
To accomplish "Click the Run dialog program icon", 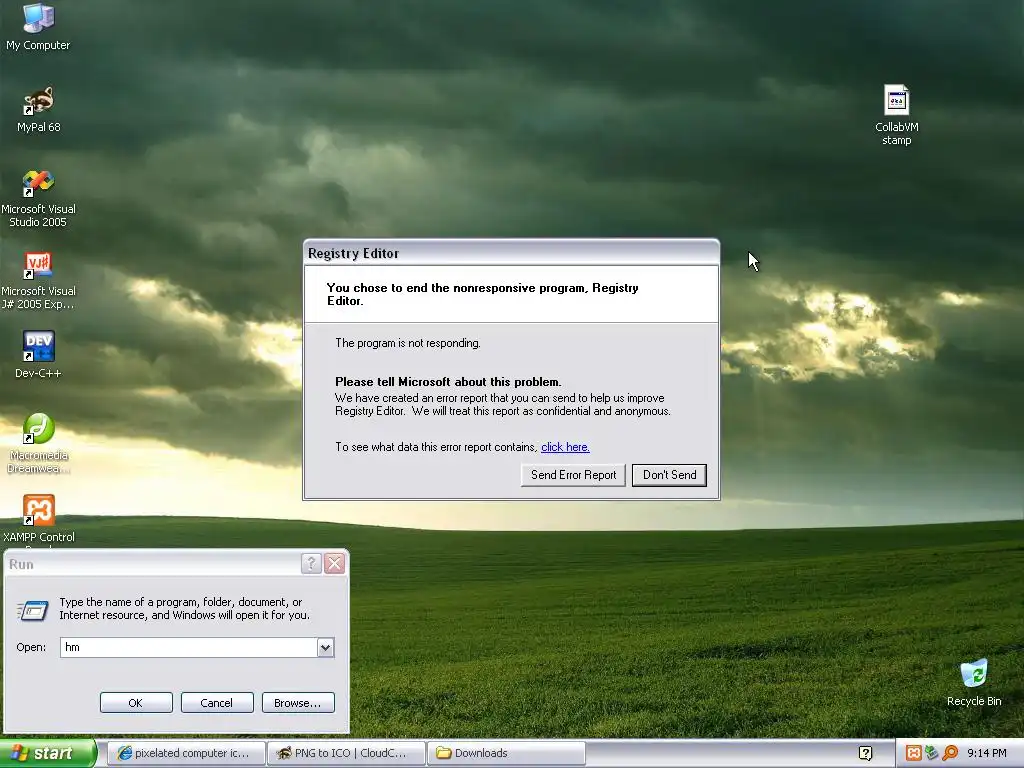I will (x=32, y=610).
